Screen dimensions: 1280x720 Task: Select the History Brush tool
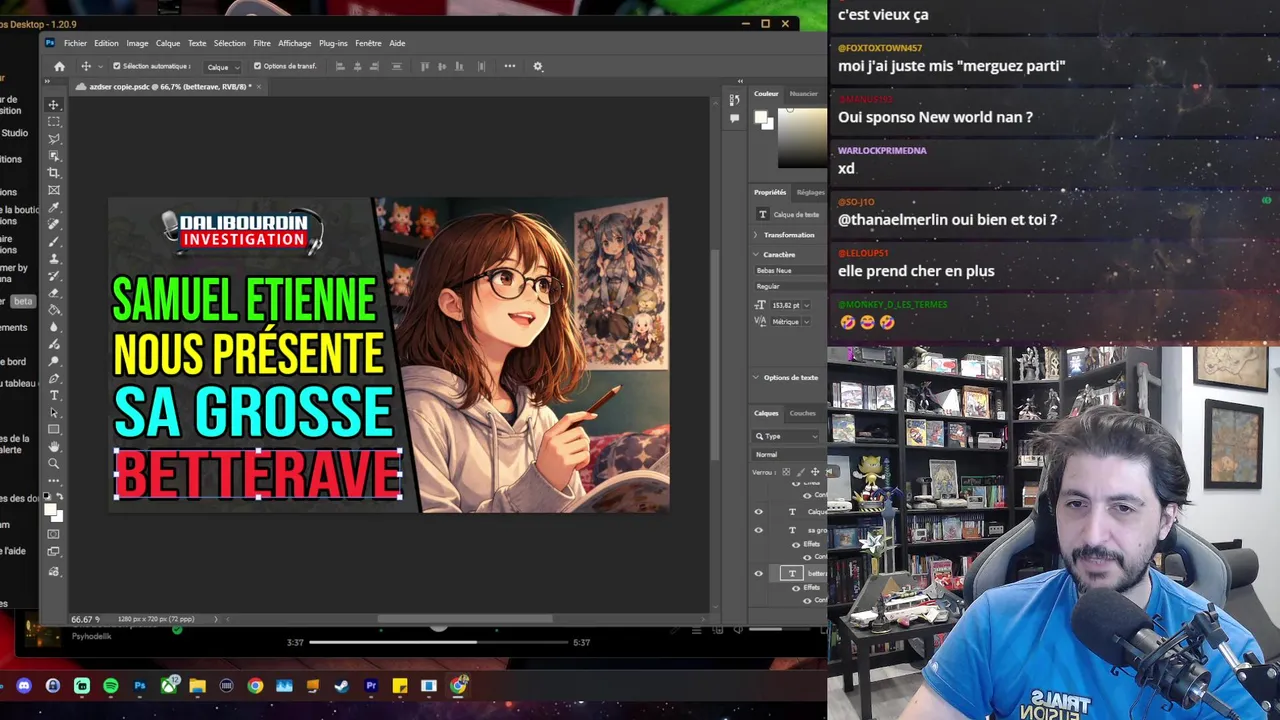click(x=54, y=275)
